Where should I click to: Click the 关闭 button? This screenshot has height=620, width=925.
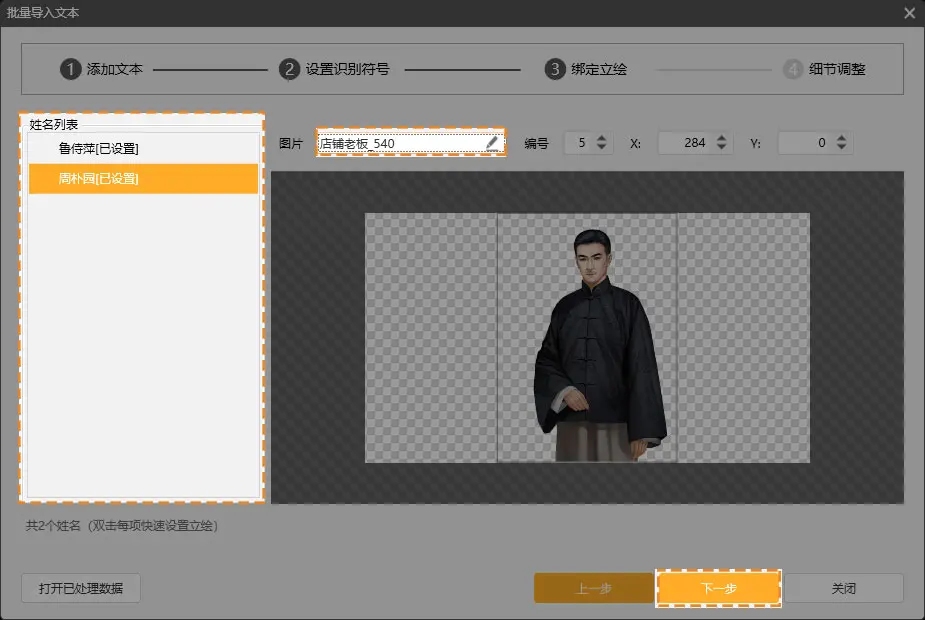click(x=843, y=588)
